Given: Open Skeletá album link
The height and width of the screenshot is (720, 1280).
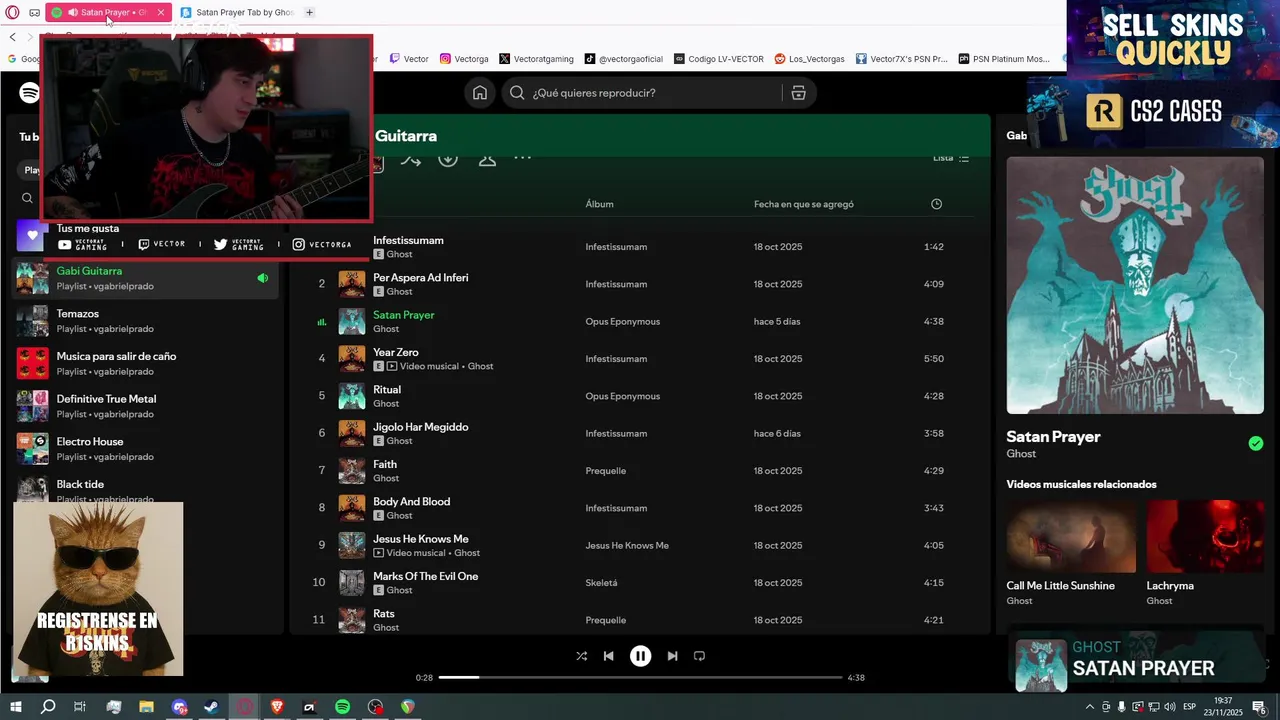Looking at the screenshot, I should [601, 583].
